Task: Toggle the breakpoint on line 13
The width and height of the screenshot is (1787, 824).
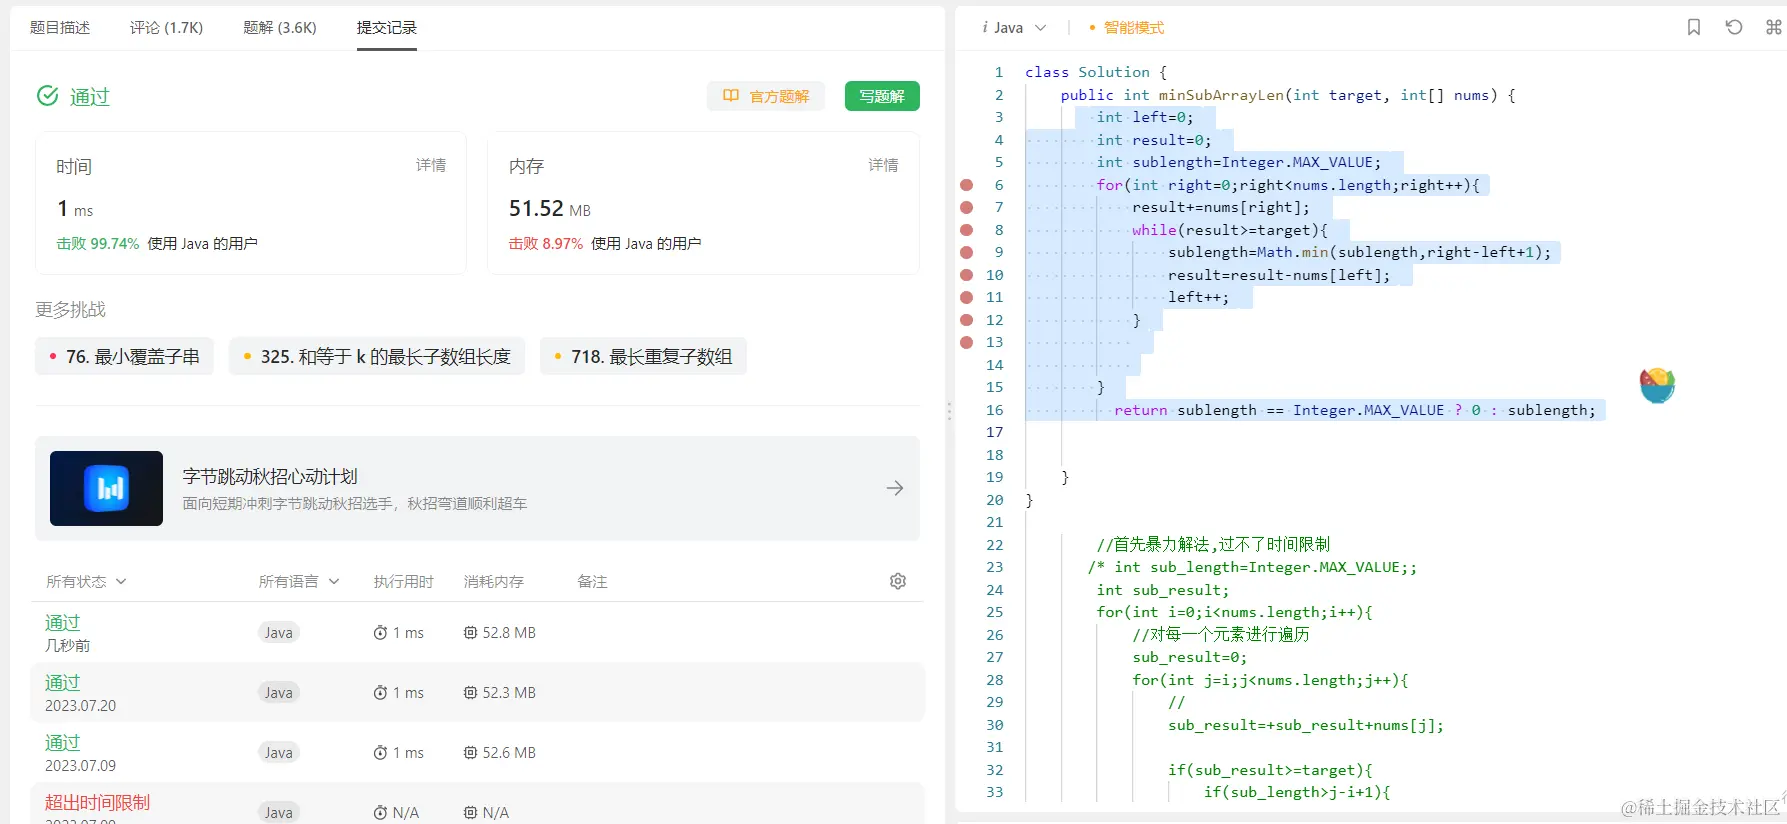Action: [x=966, y=342]
